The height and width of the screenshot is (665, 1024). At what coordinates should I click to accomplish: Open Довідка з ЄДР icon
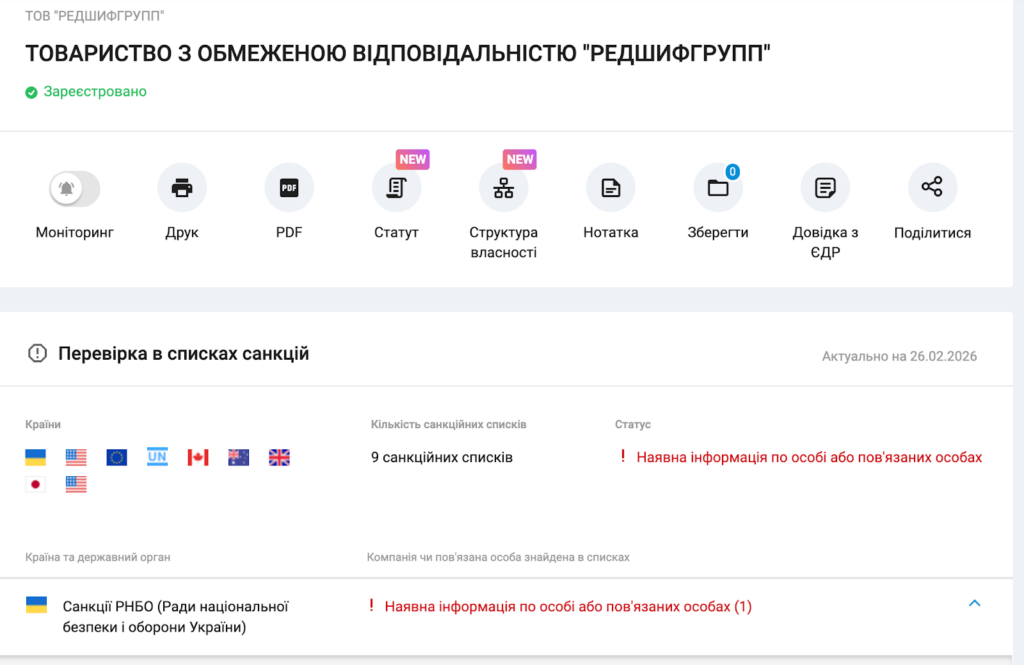click(825, 188)
